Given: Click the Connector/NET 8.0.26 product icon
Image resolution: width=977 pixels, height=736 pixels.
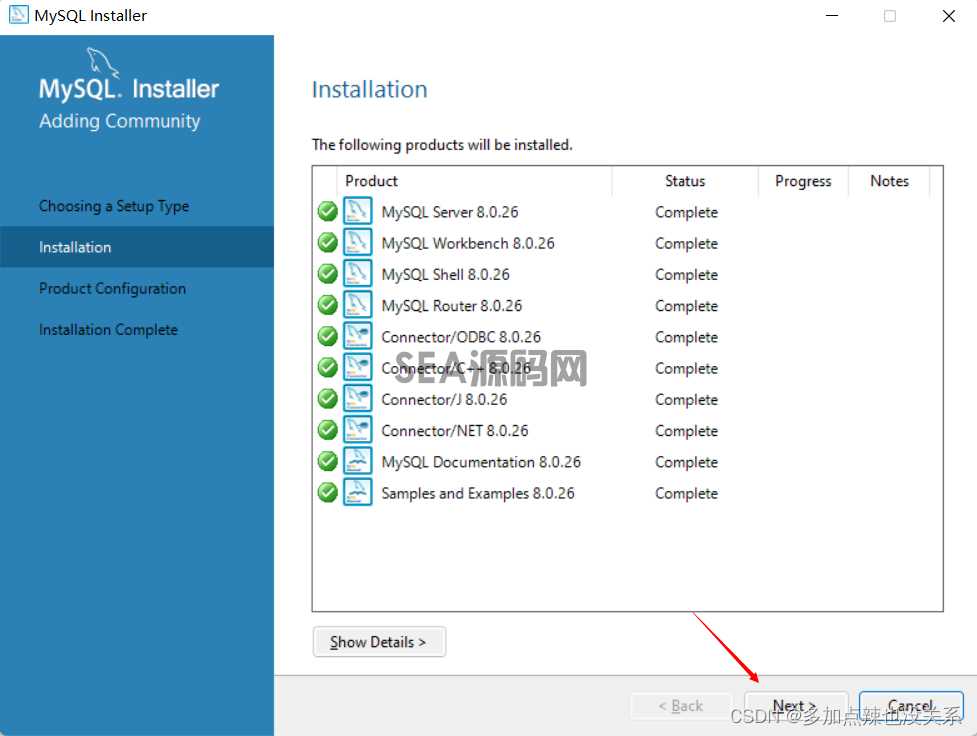Looking at the screenshot, I should coord(358,429).
